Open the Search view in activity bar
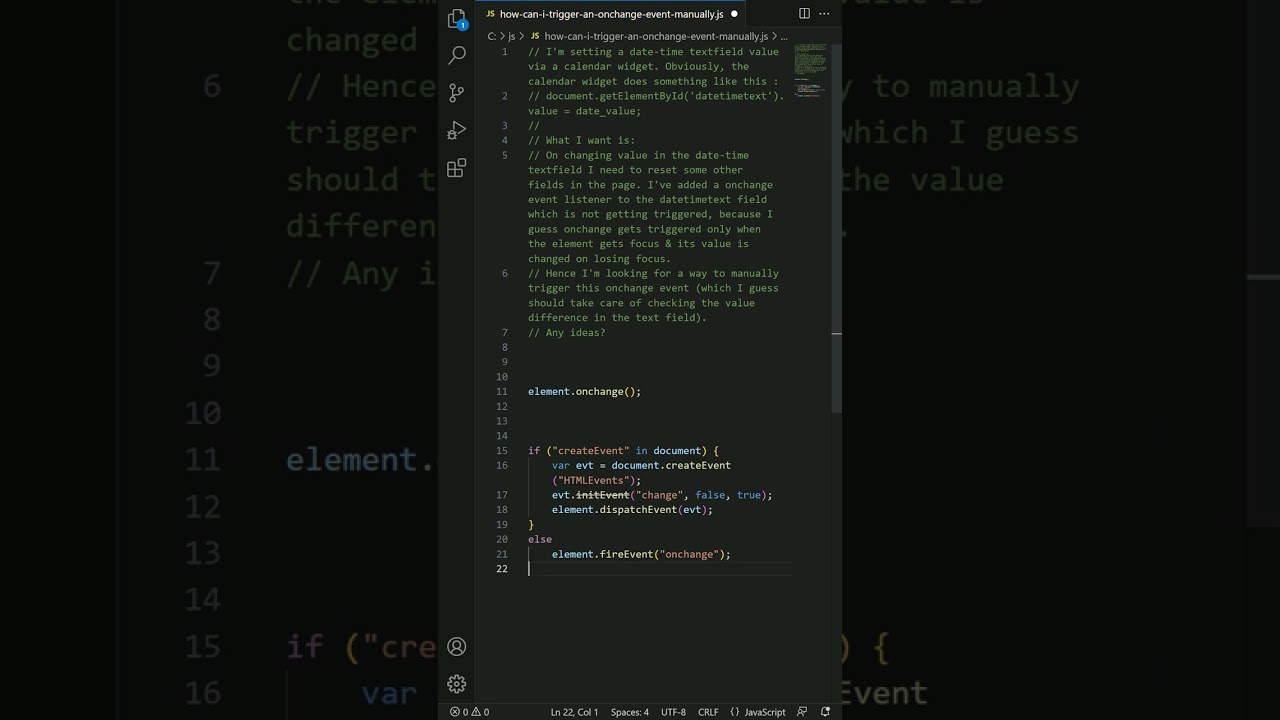The height and width of the screenshot is (720, 1280). (x=457, y=55)
